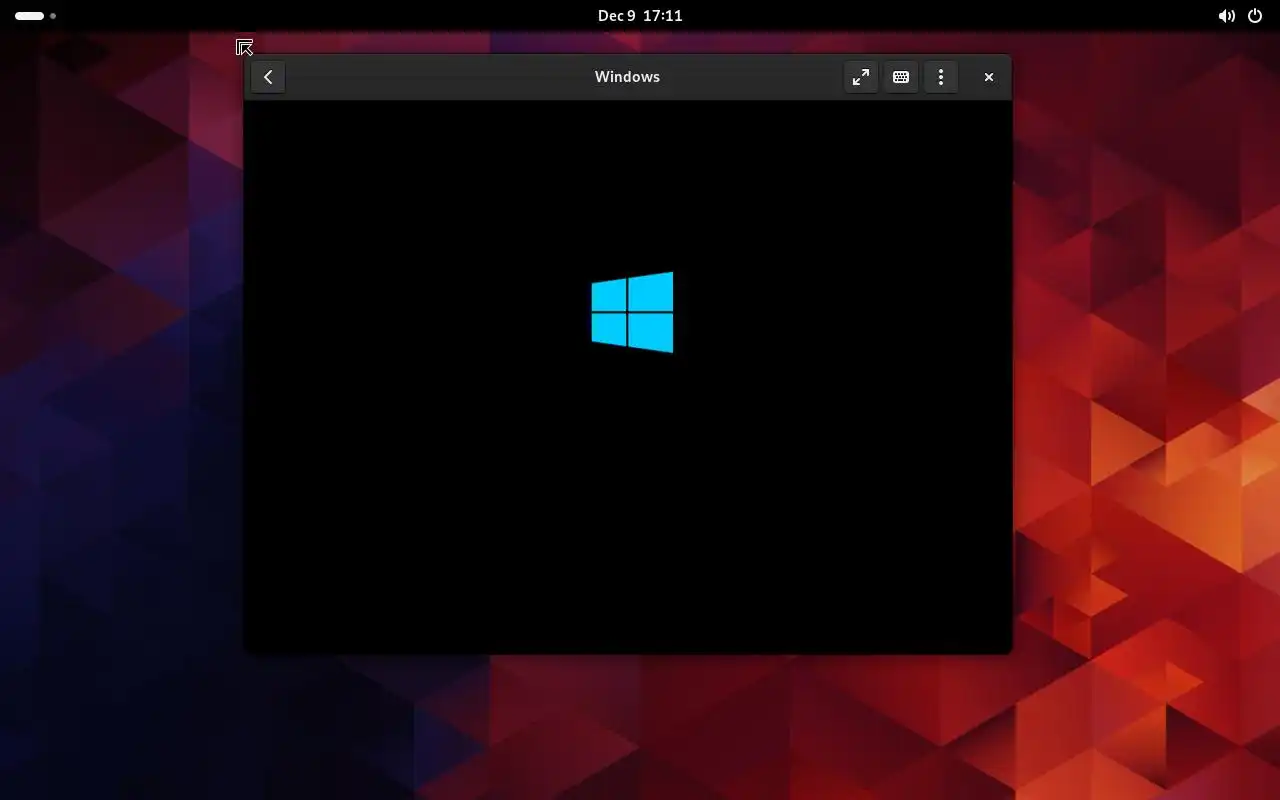This screenshot has height=800, width=1280.
Task: Open the three-dot actions menu
Action: click(x=941, y=77)
